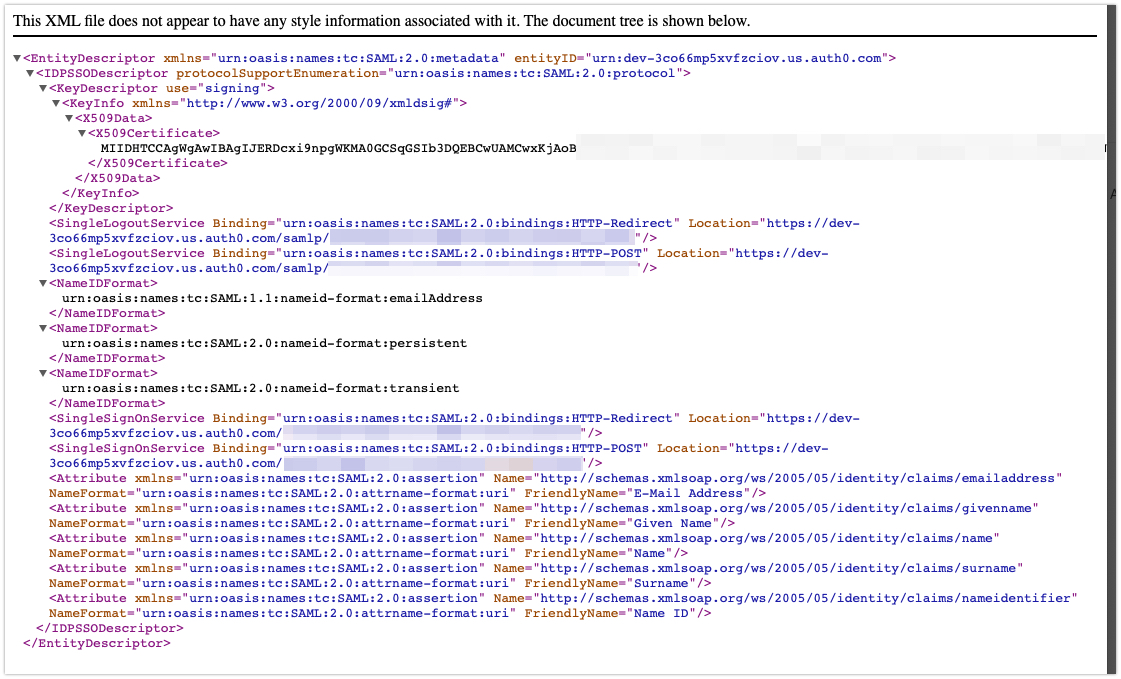Click the opening <X509Data> tag text
Screen dimensions: 1121x679
pos(114,119)
